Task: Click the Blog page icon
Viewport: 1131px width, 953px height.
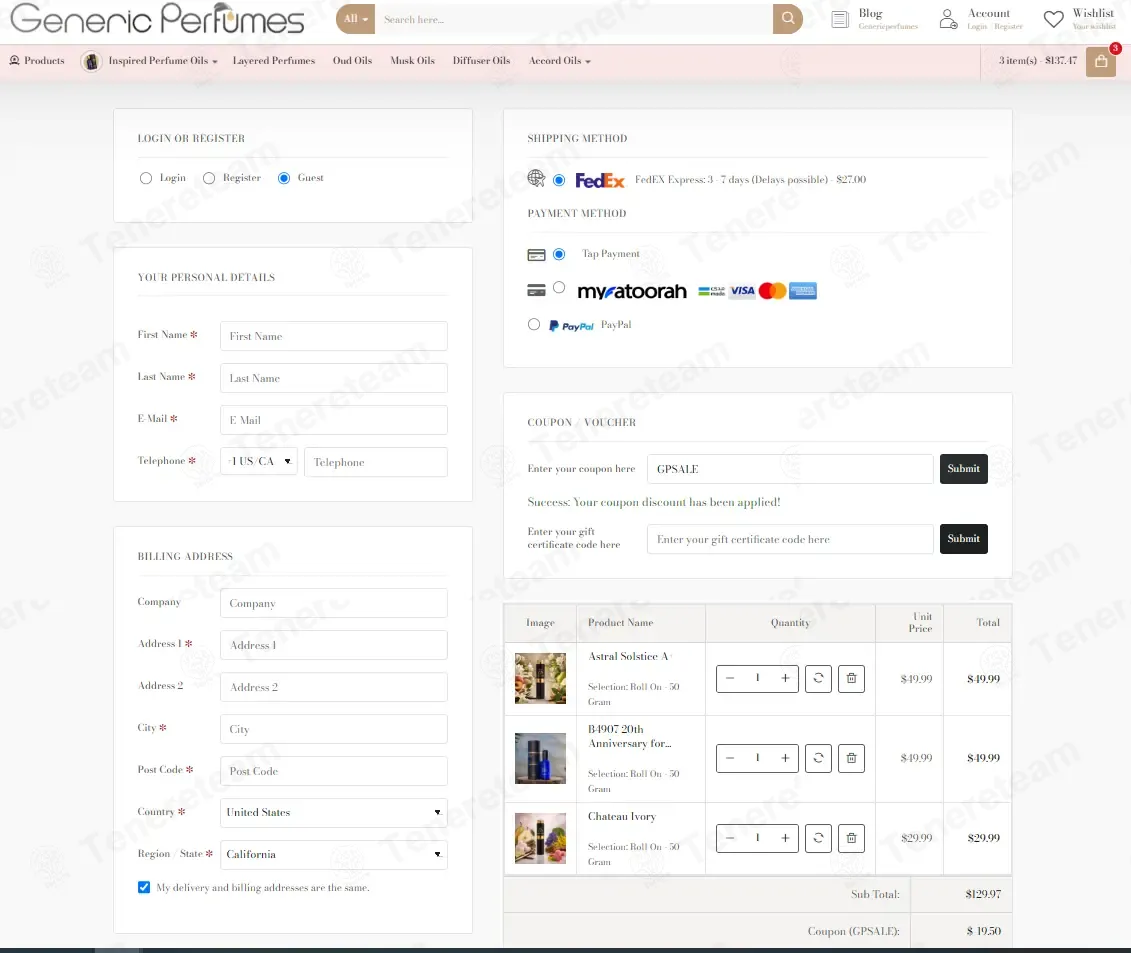Action: click(x=840, y=19)
